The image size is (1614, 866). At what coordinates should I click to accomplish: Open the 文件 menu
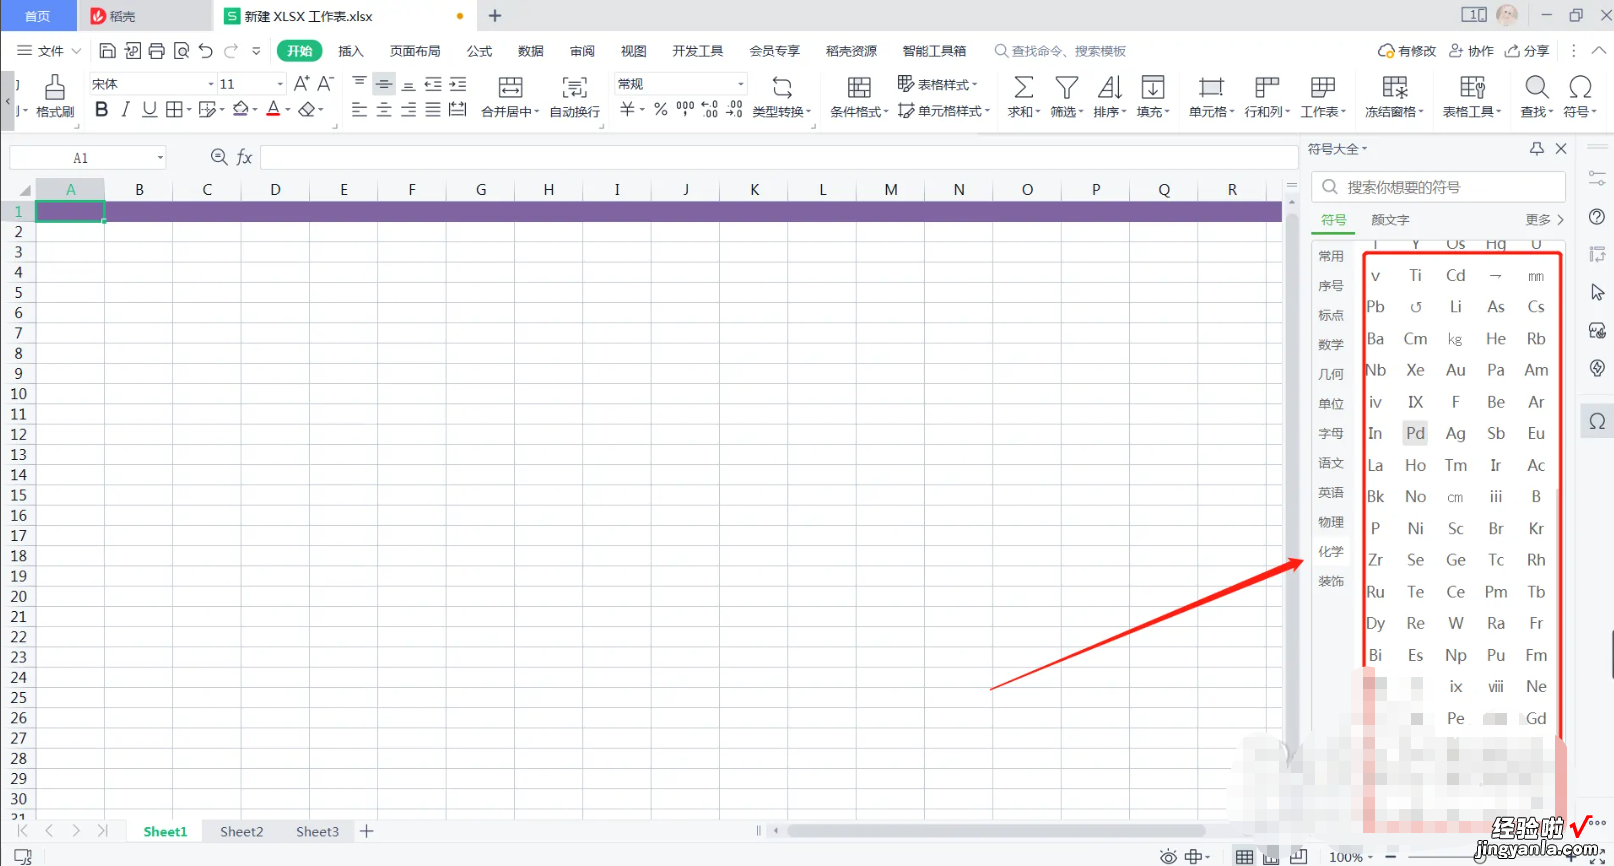[49, 50]
